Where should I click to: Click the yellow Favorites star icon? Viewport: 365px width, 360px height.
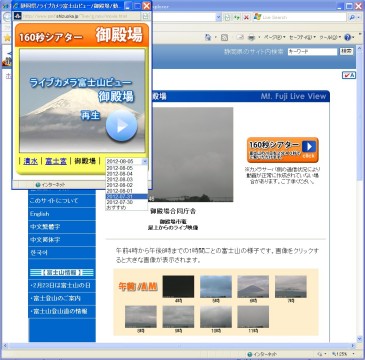7,38
